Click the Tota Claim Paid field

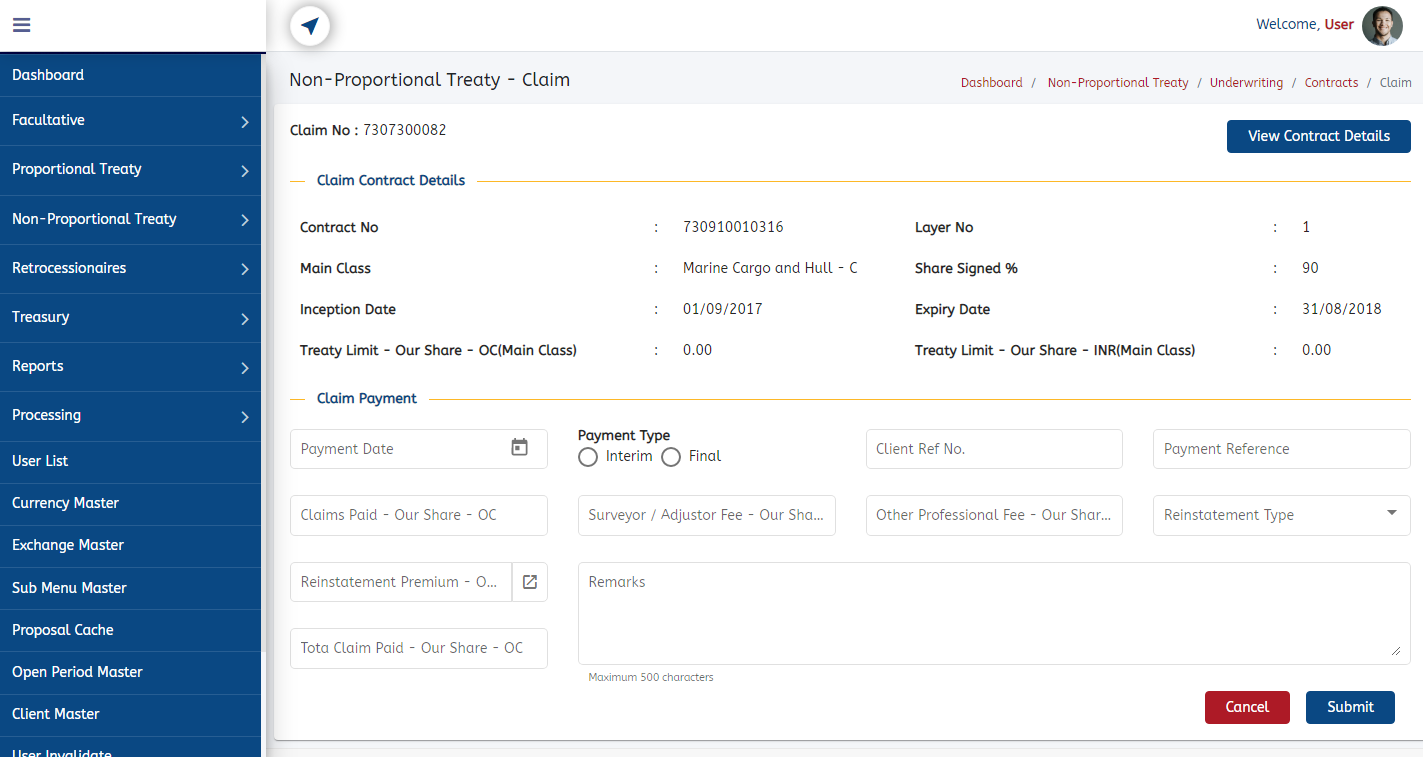419,648
